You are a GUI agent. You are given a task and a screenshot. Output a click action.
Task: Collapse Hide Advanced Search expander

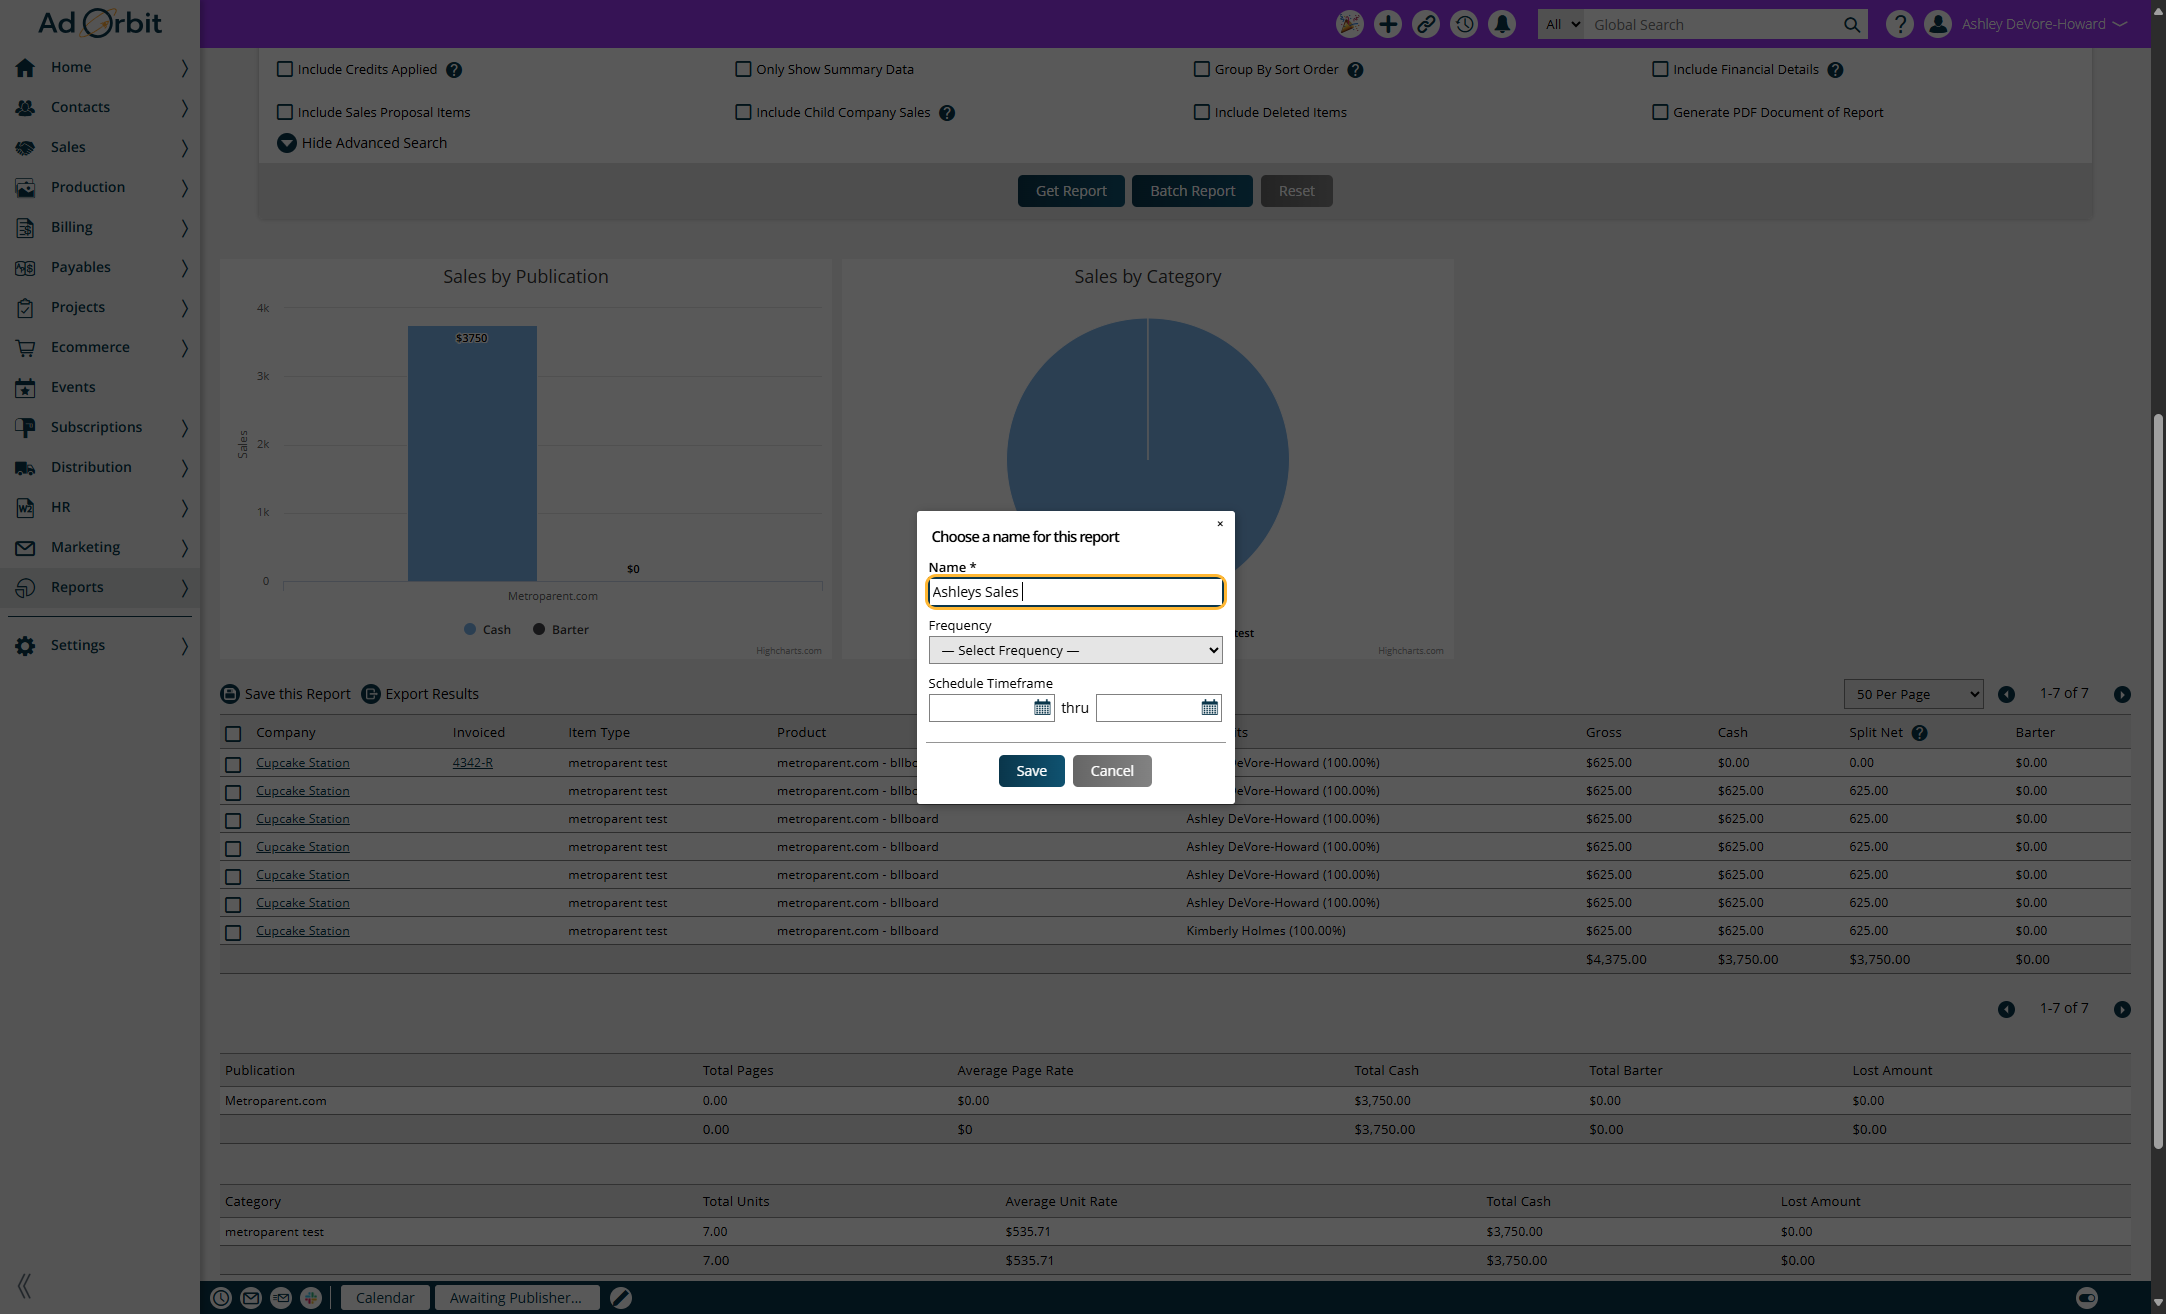(287, 143)
